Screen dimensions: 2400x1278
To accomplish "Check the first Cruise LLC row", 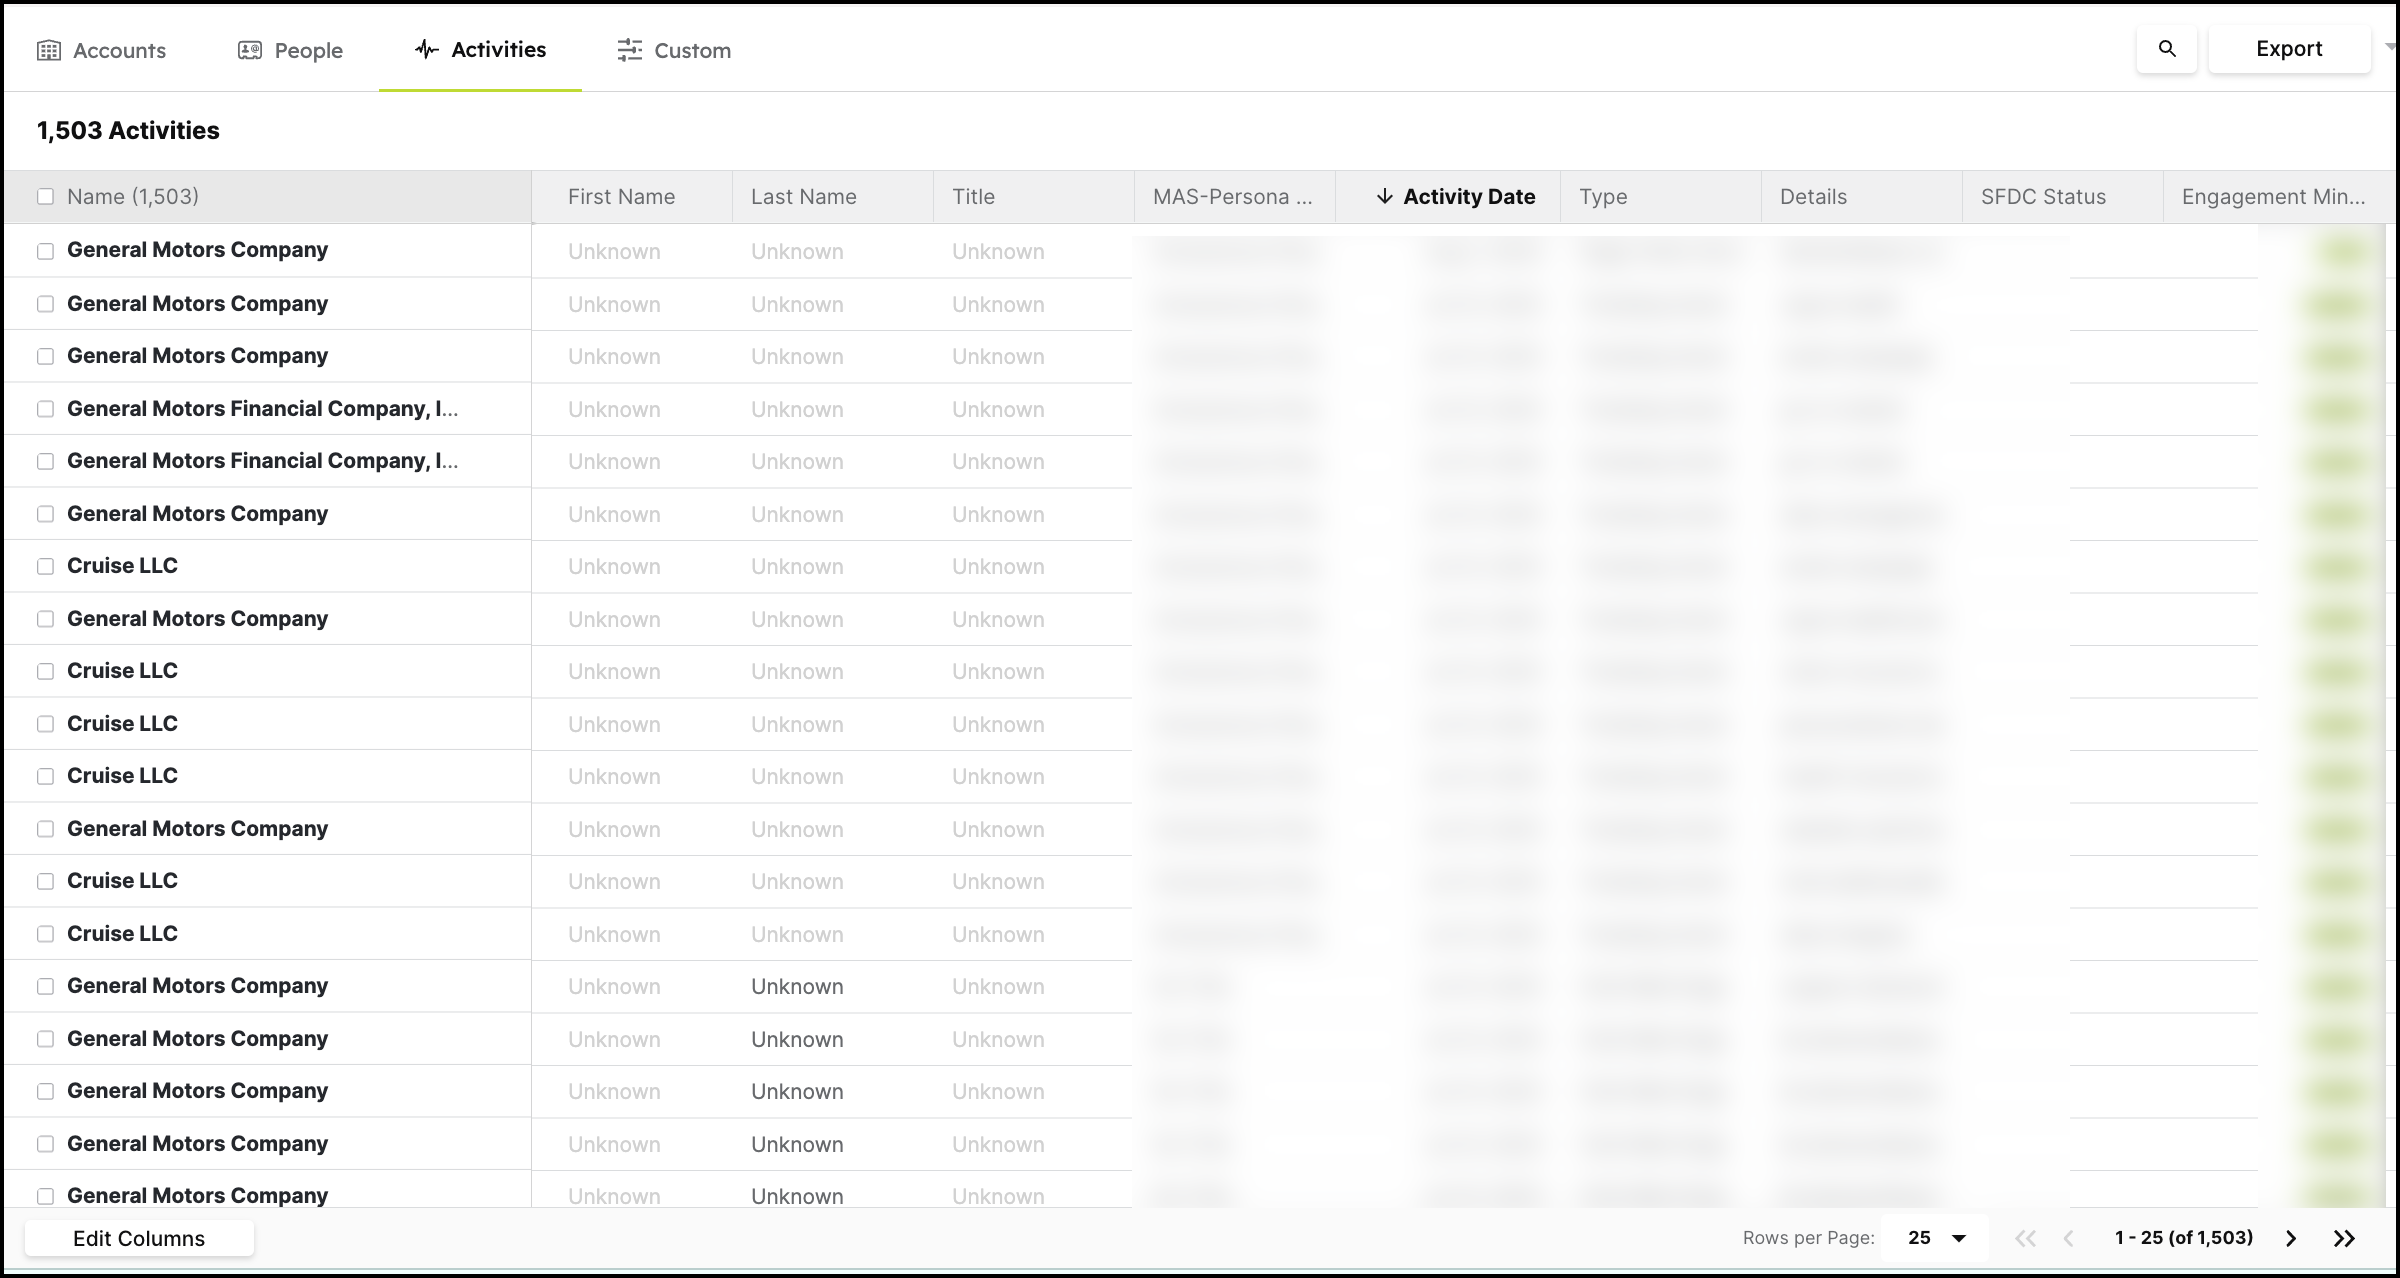I will (x=45, y=566).
